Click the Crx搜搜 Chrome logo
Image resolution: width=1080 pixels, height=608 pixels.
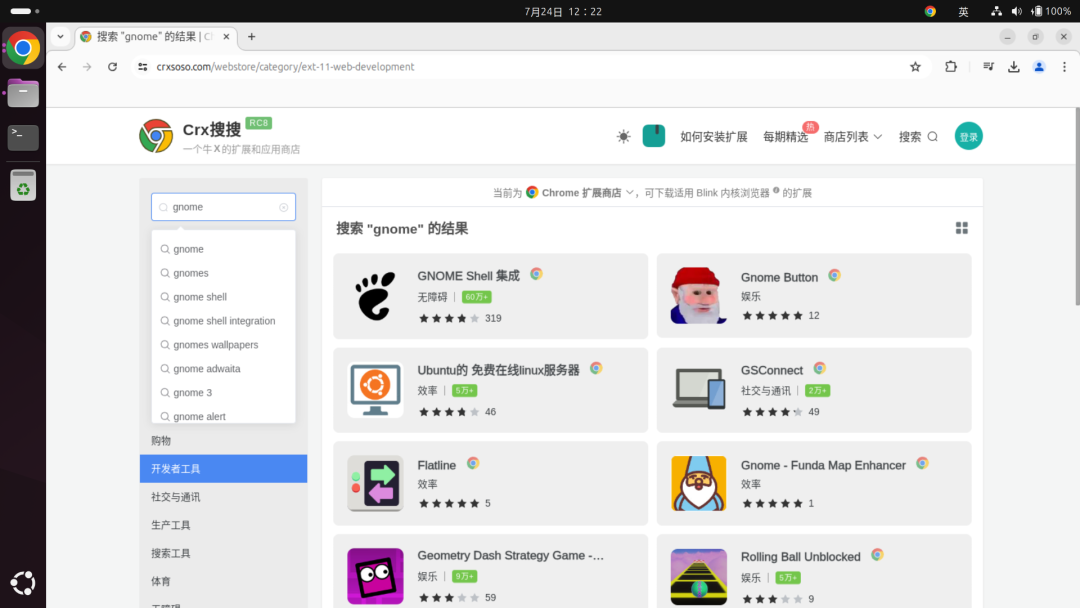156,136
